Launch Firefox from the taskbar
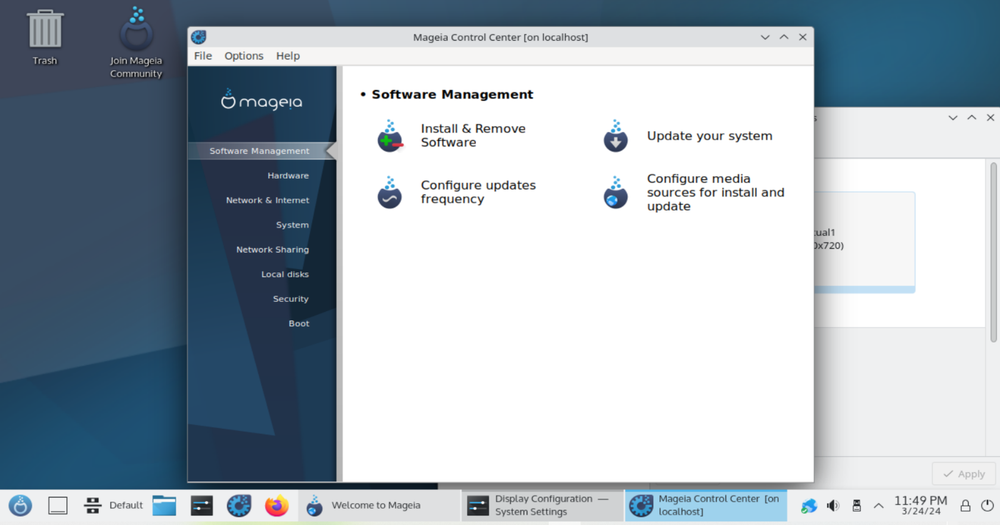 click(277, 506)
